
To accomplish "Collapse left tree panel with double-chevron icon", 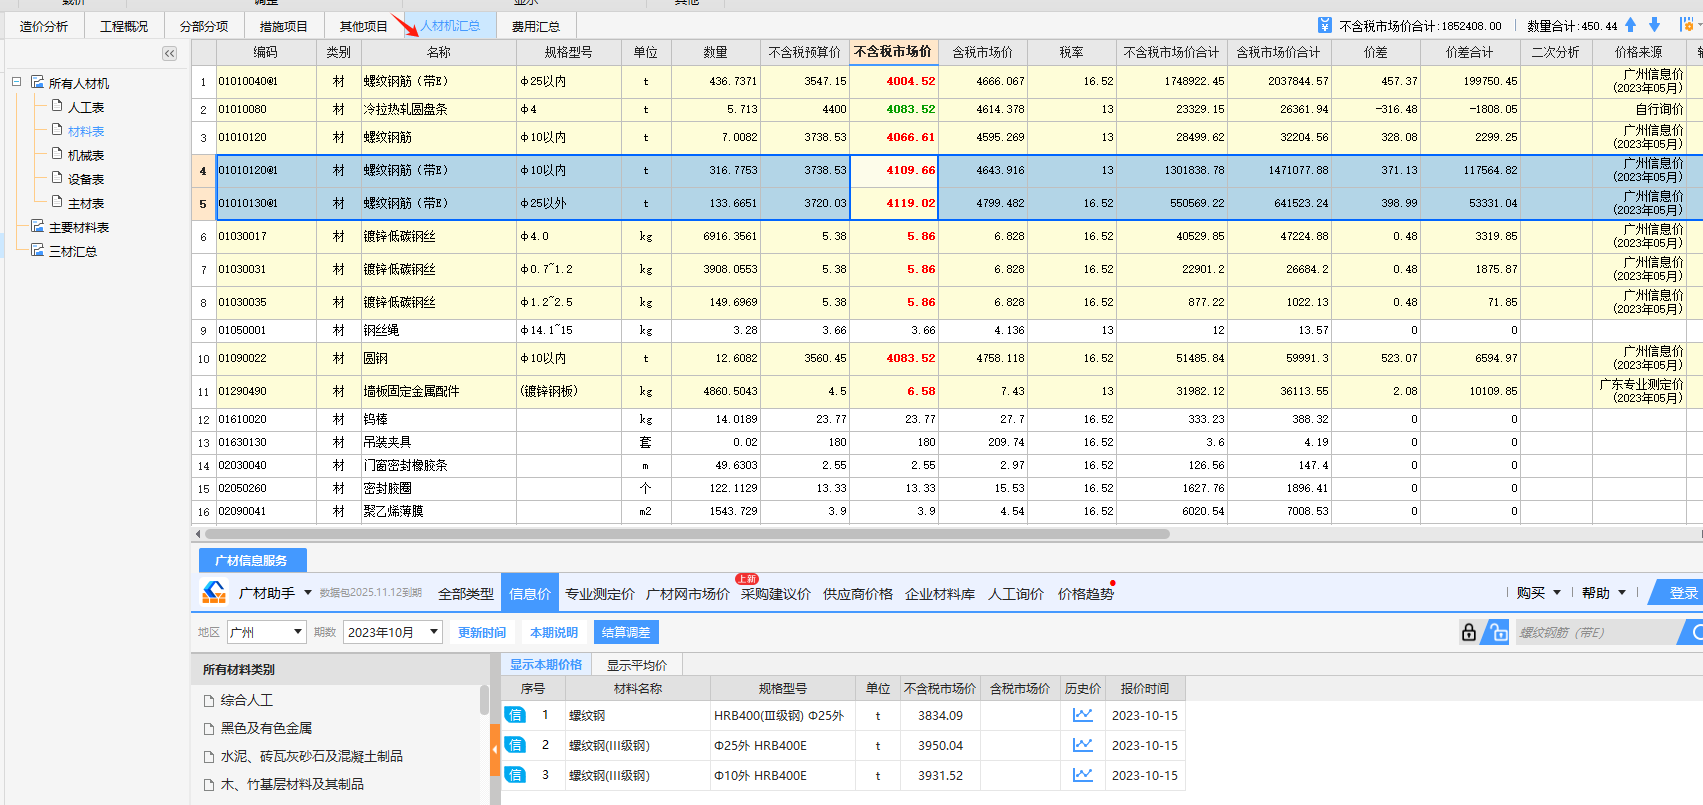I will [x=169, y=54].
